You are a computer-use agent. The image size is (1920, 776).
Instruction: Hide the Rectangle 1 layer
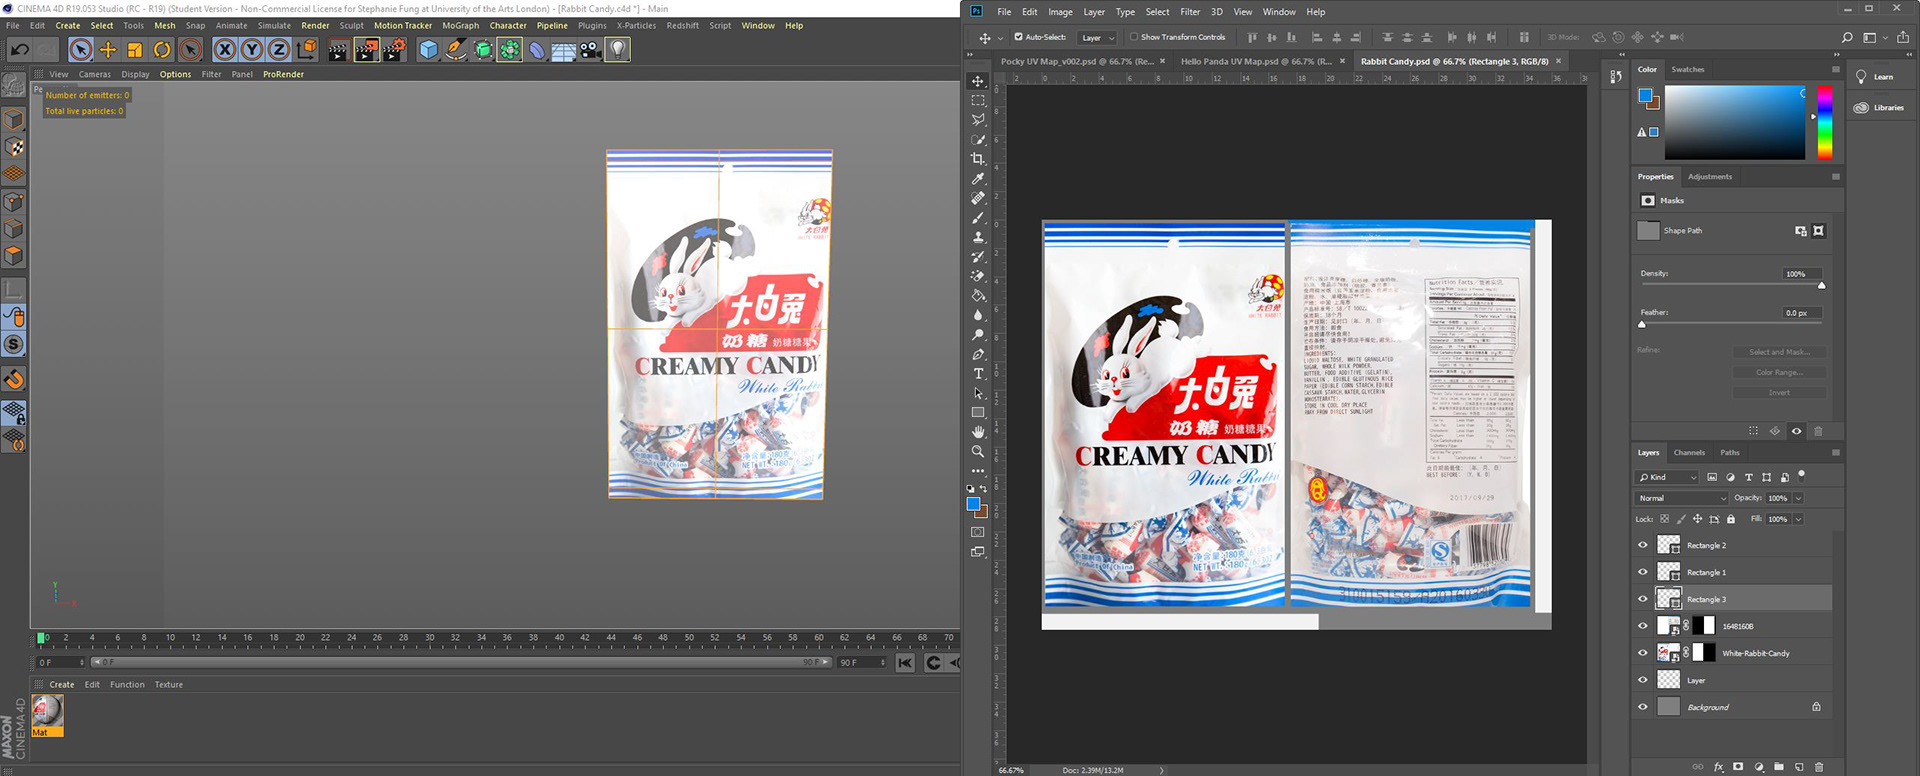pos(1642,572)
